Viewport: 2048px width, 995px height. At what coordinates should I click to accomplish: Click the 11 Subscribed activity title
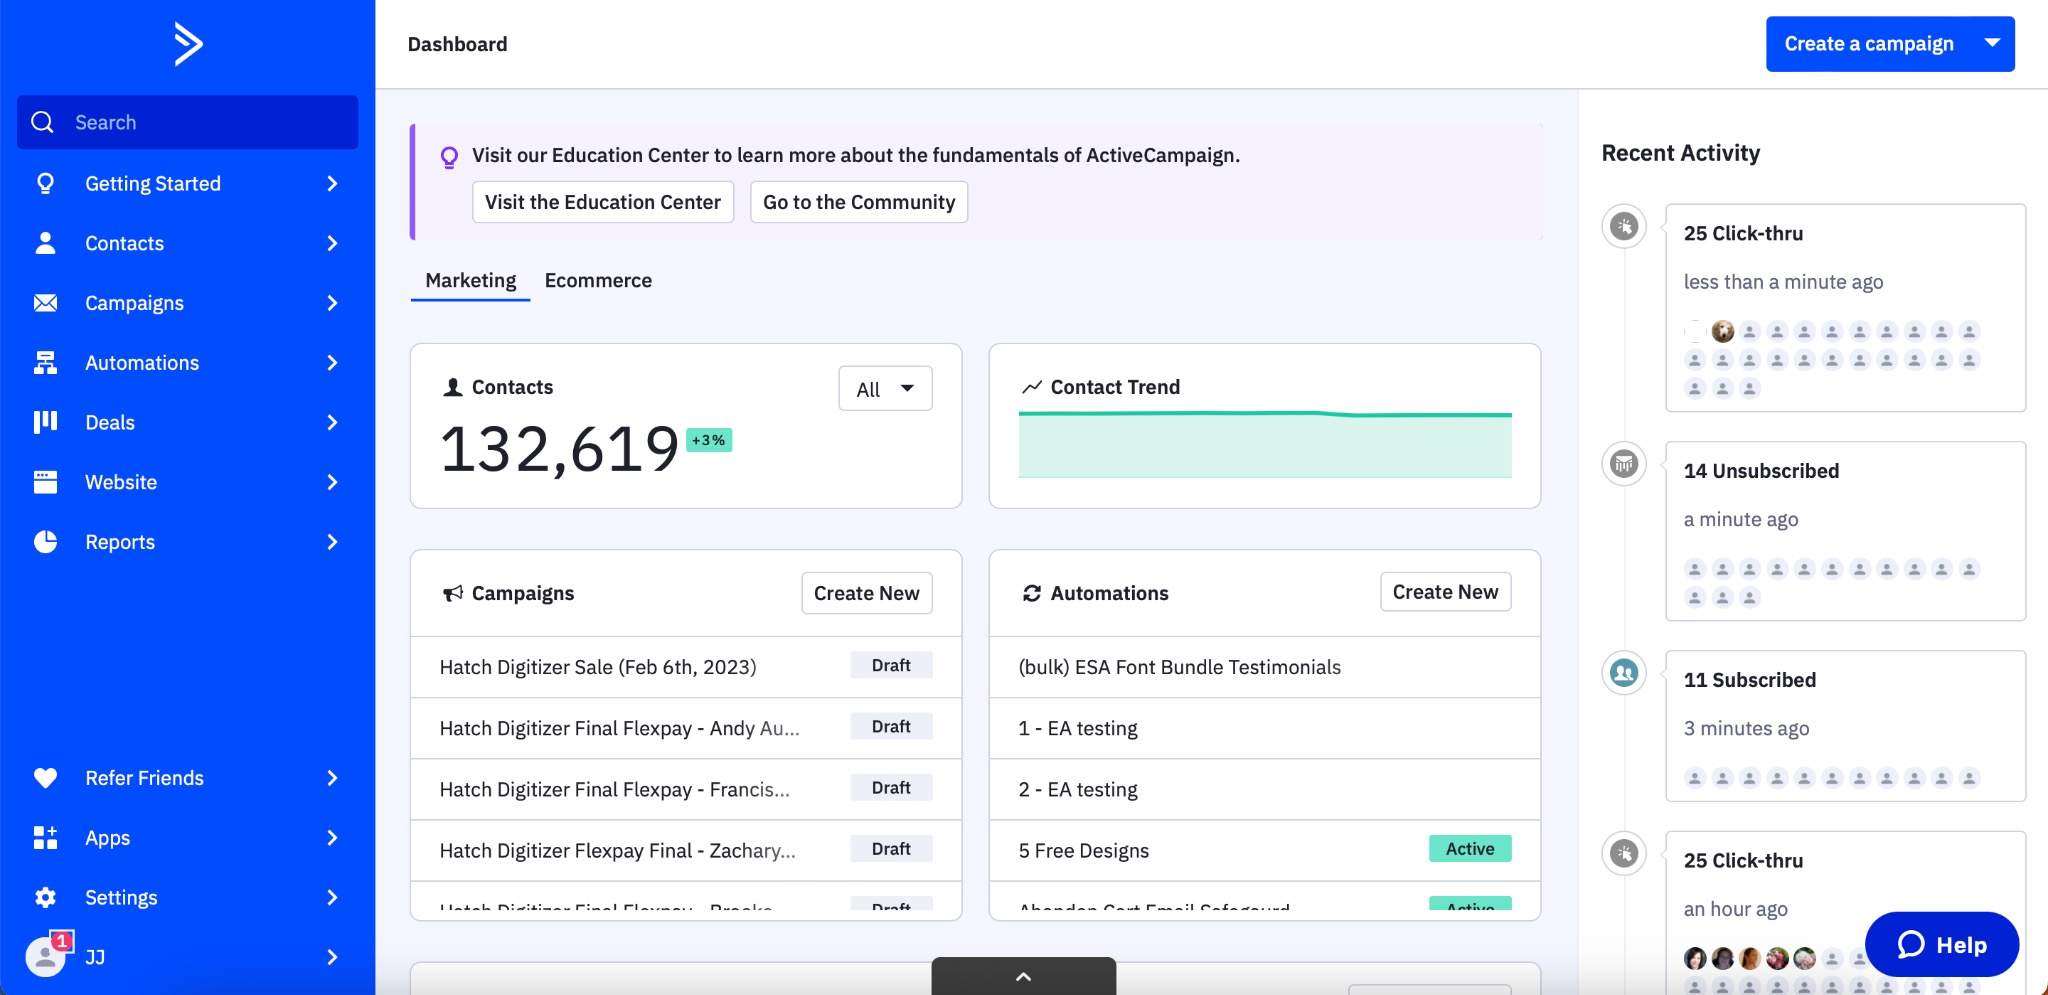(x=1750, y=680)
